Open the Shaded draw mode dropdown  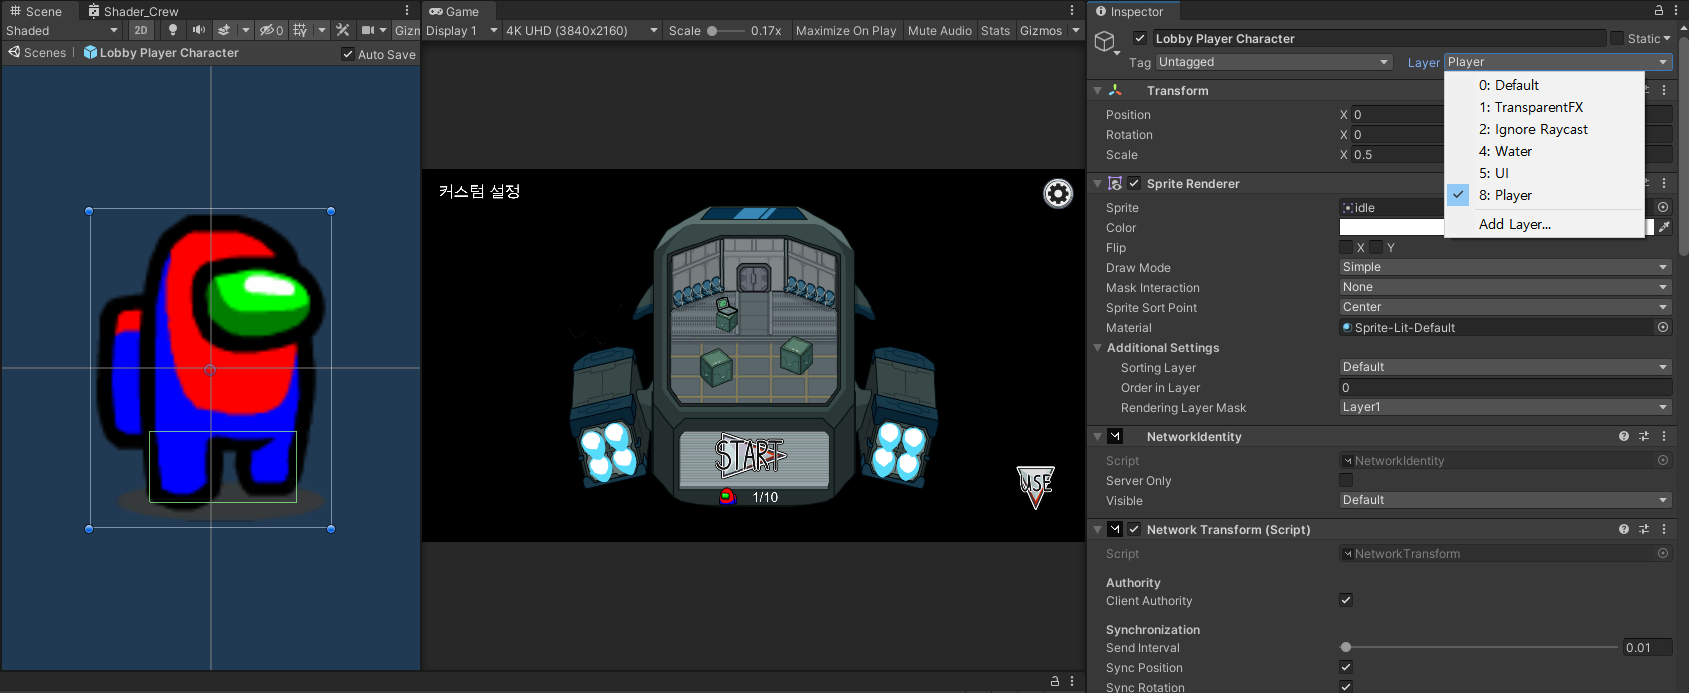click(x=62, y=30)
